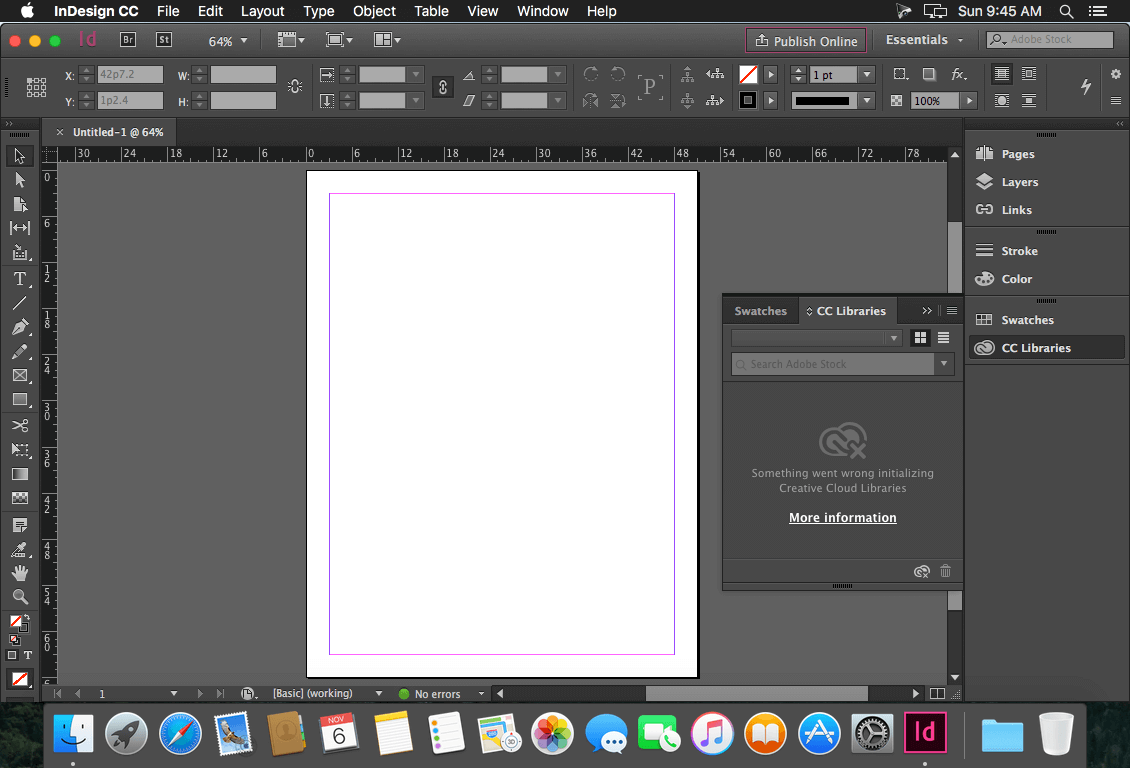Choose the Pen tool
Viewport: 1130px width, 768px height.
pos(20,327)
